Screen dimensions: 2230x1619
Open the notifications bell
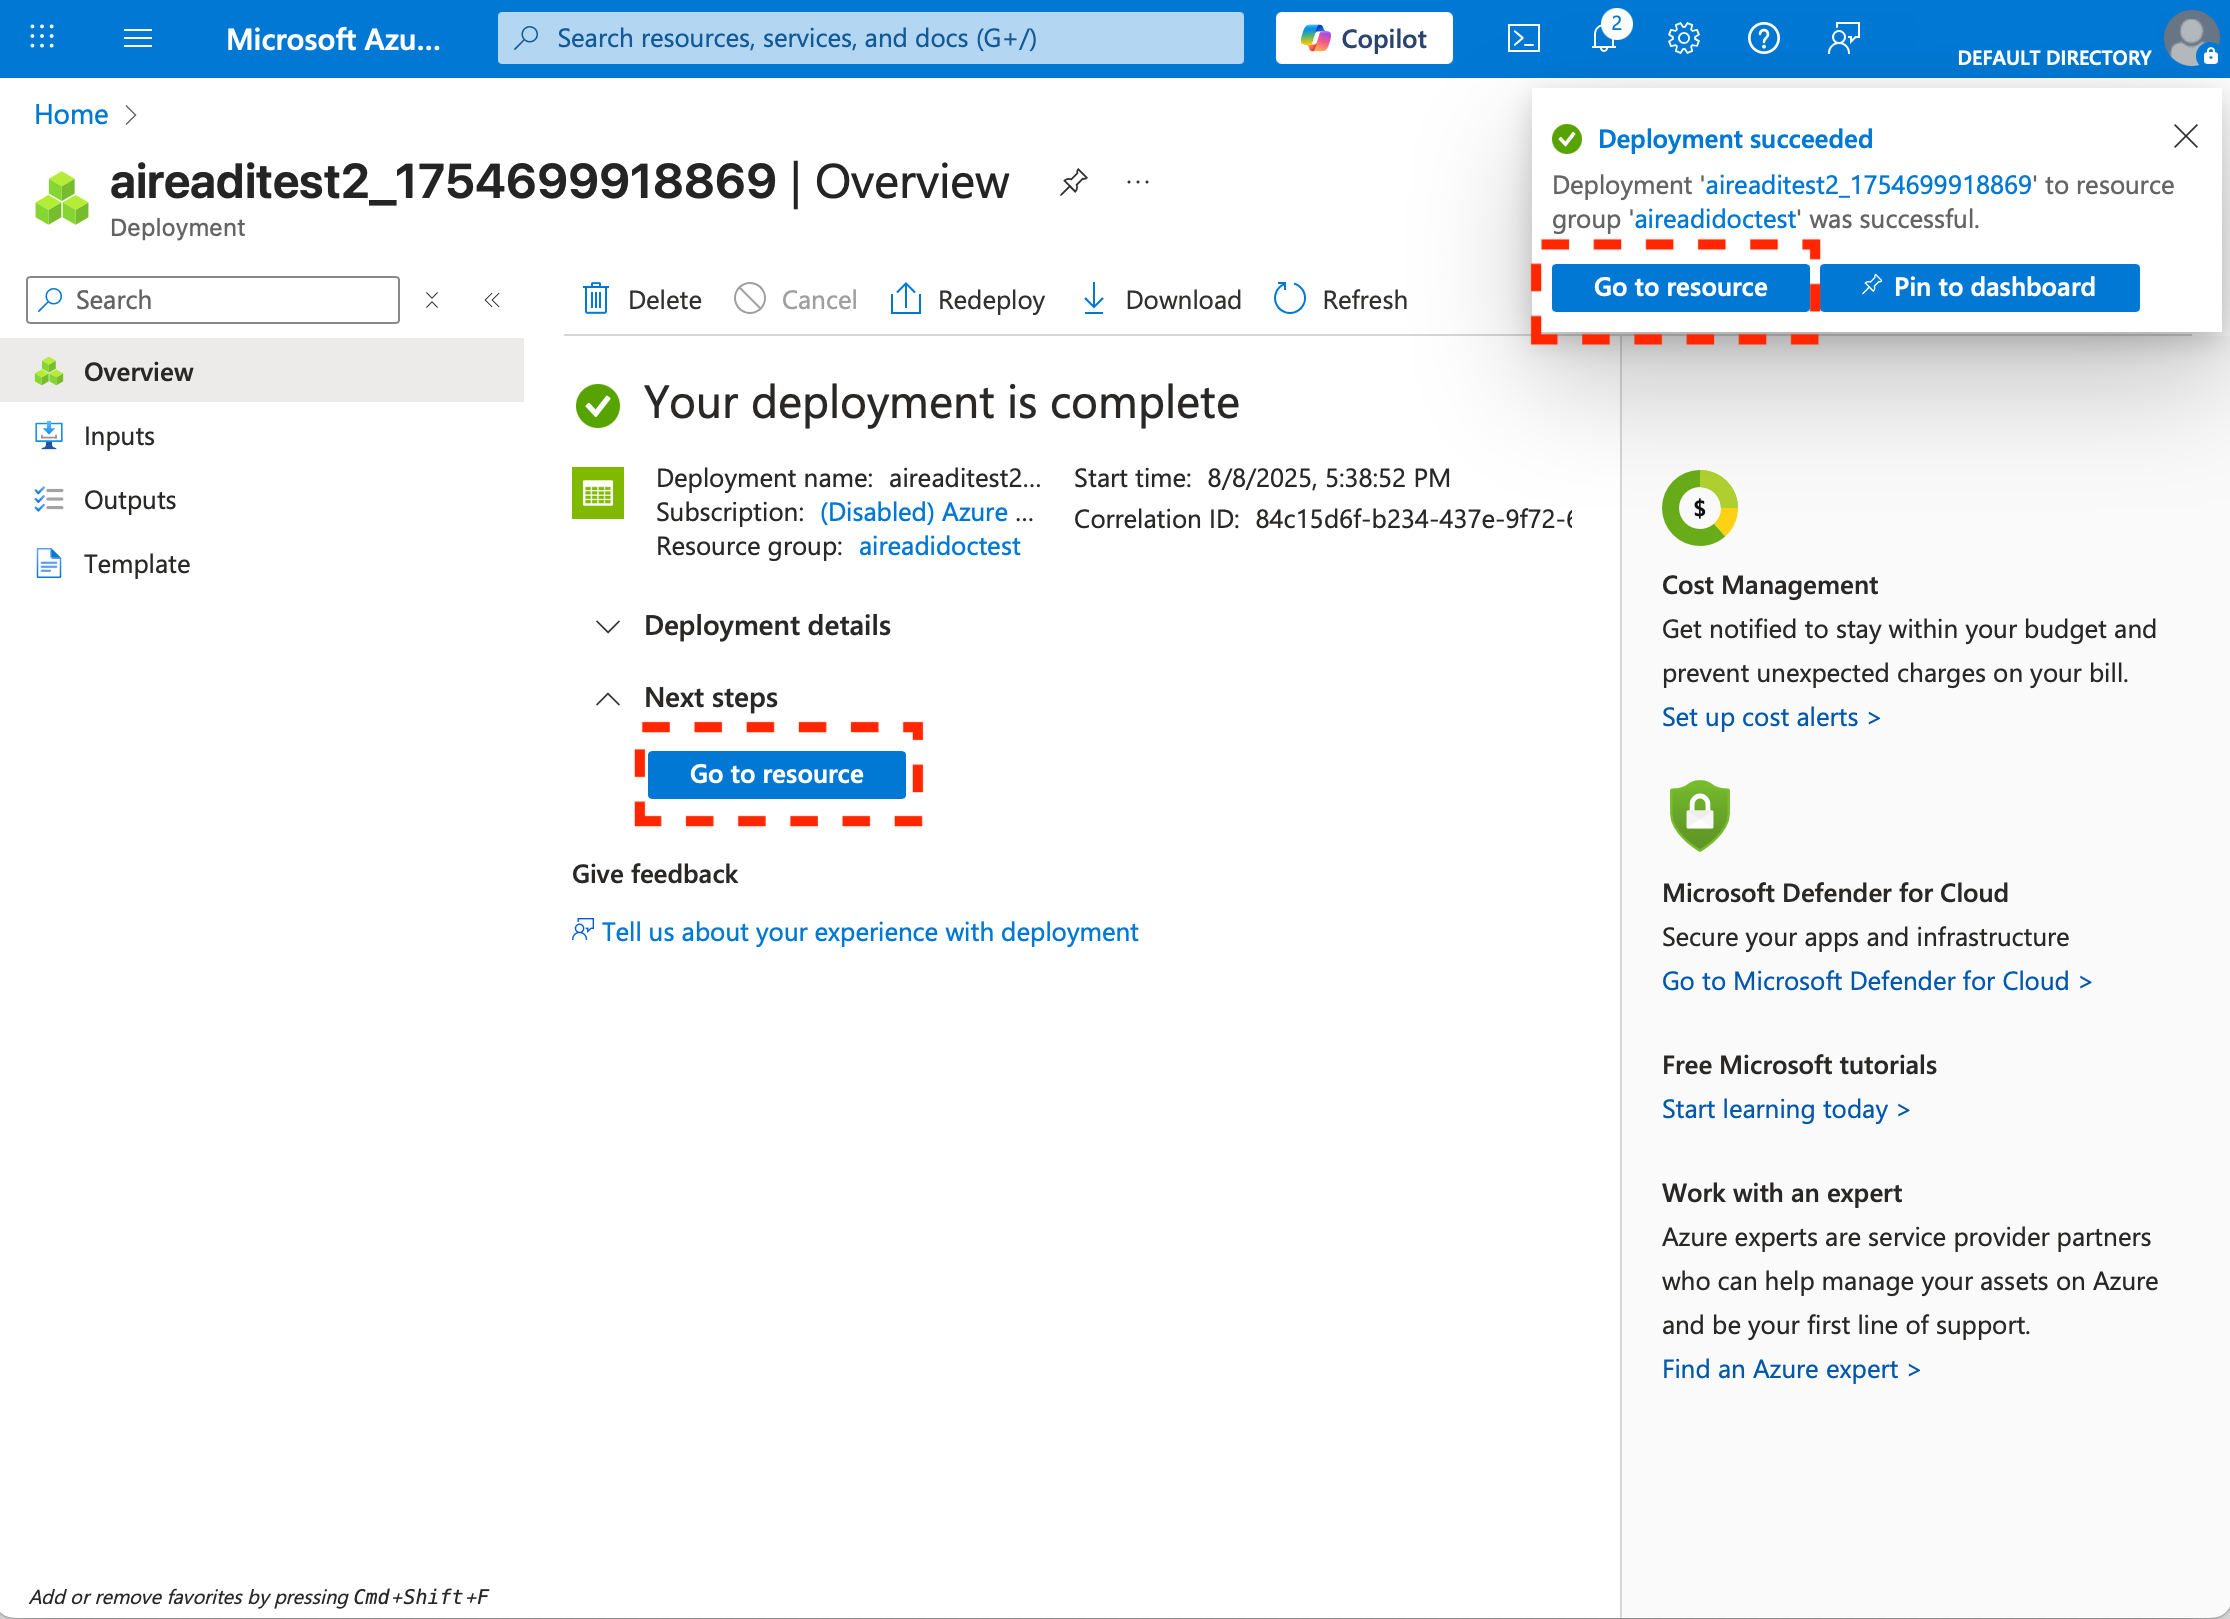[1604, 39]
